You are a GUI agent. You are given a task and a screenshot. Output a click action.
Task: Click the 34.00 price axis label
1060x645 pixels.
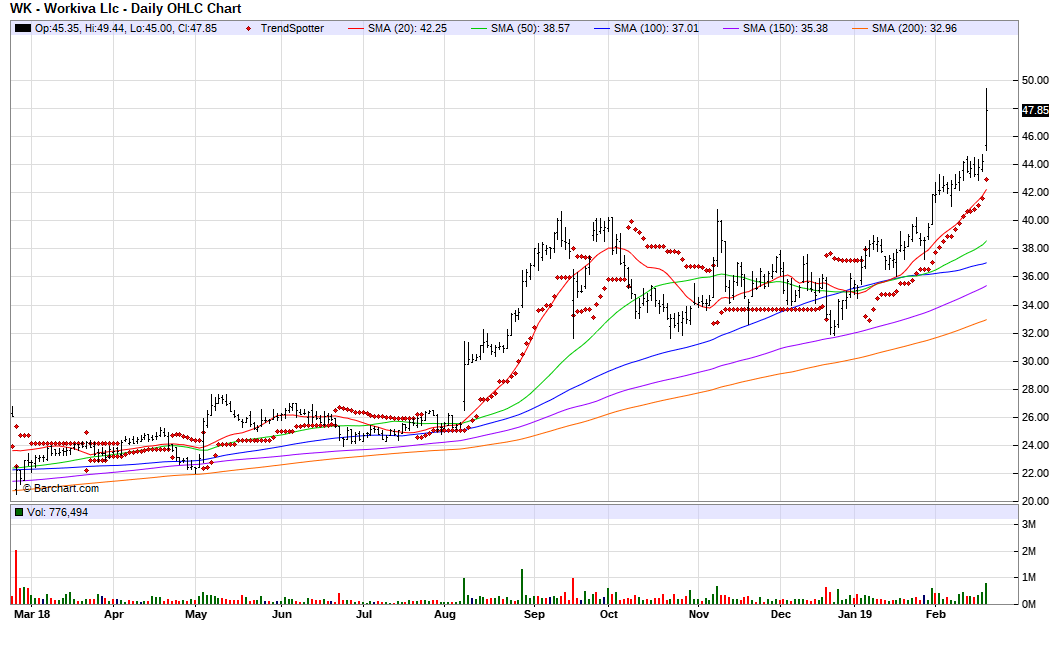1035,305
